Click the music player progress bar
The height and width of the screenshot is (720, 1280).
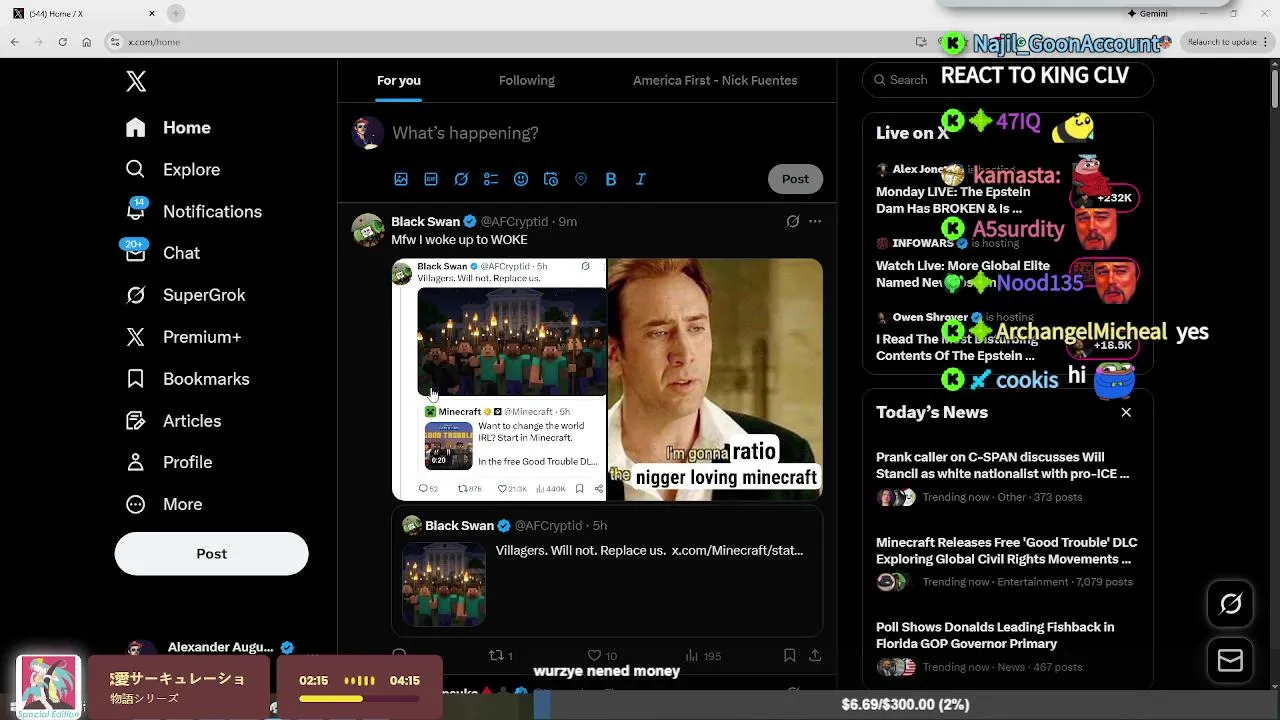[x=359, y=699]
